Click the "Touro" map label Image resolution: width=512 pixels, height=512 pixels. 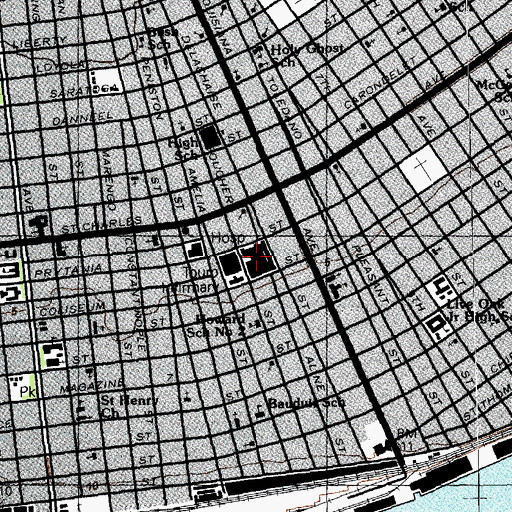click(200, 273)
